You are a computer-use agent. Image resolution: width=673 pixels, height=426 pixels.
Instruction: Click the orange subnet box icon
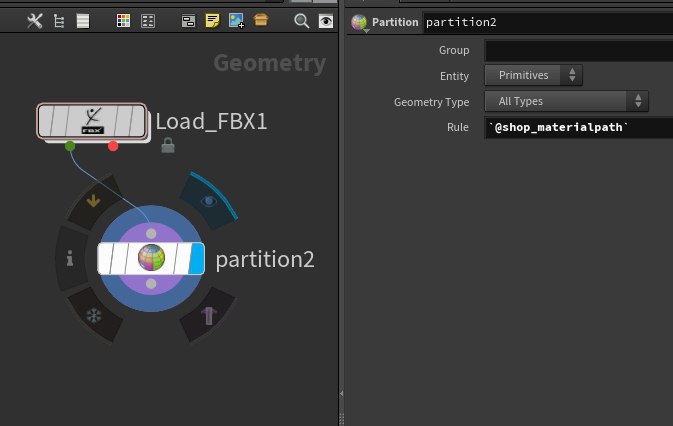[261, 19]
